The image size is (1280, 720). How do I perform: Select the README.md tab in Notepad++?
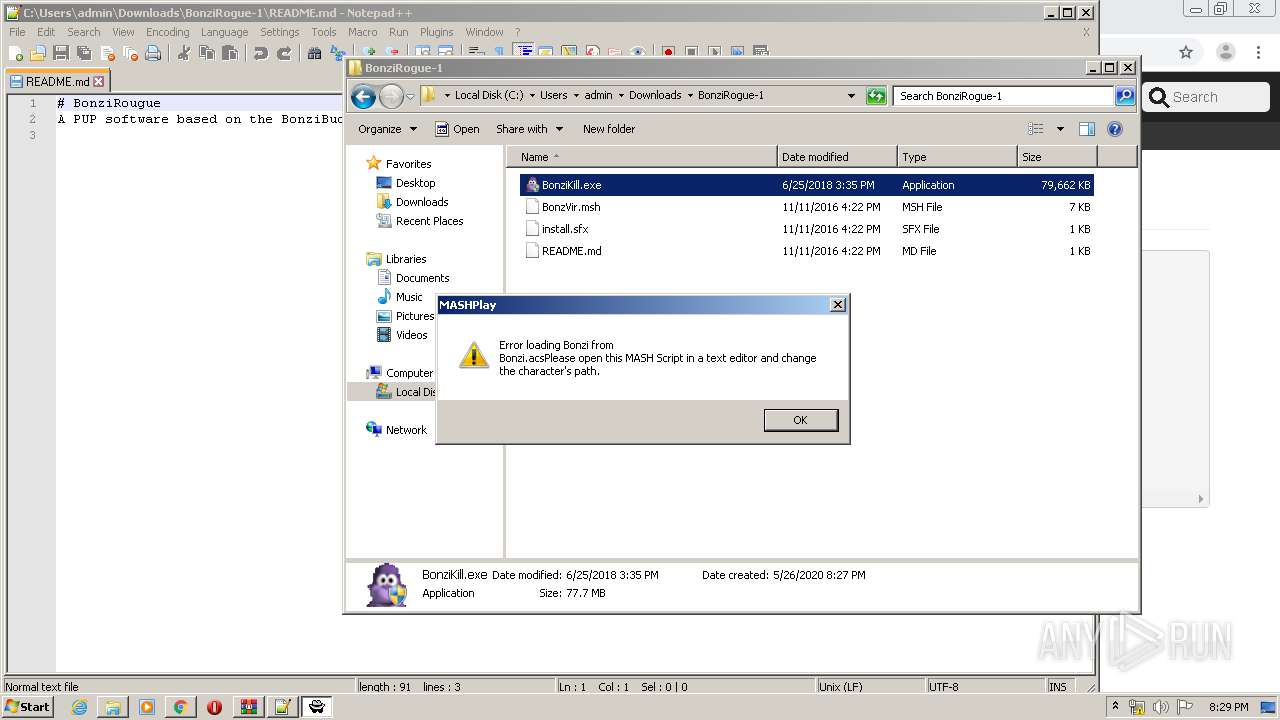(x=57, y=82)
